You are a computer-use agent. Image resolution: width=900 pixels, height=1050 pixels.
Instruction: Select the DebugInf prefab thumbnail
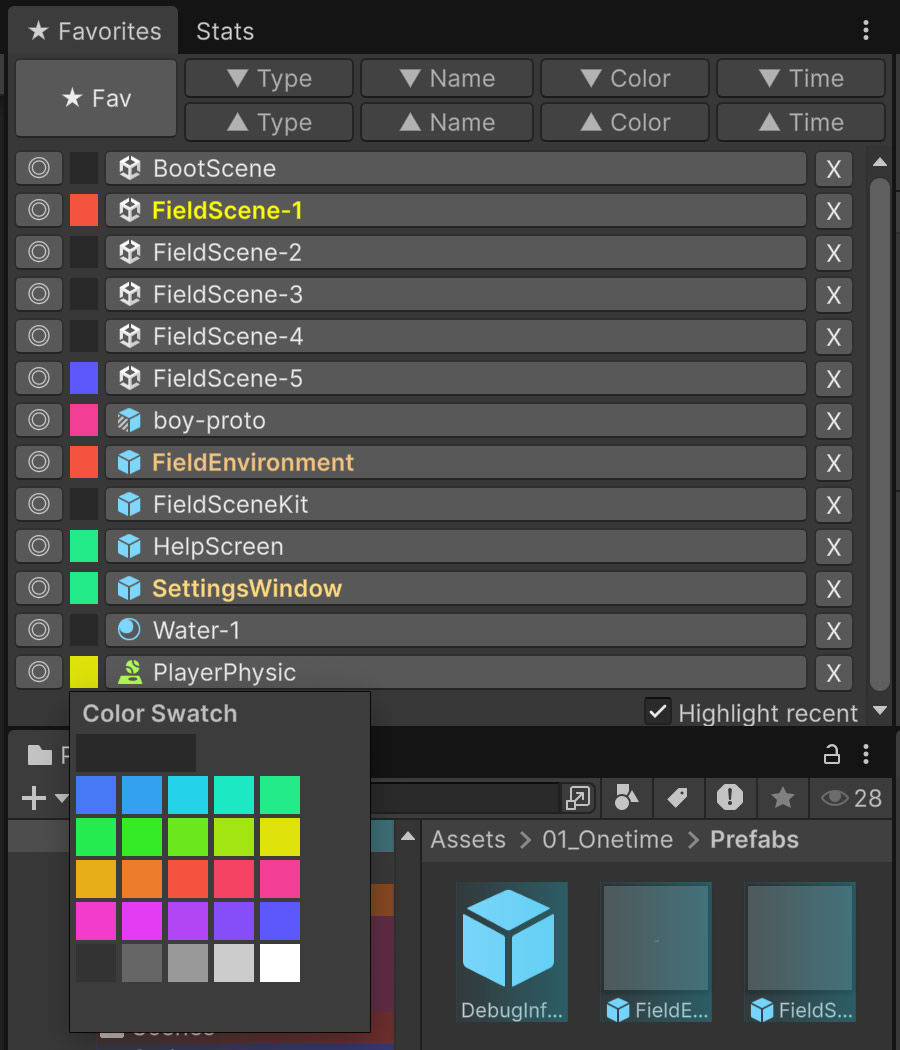(x=511, y=950)
